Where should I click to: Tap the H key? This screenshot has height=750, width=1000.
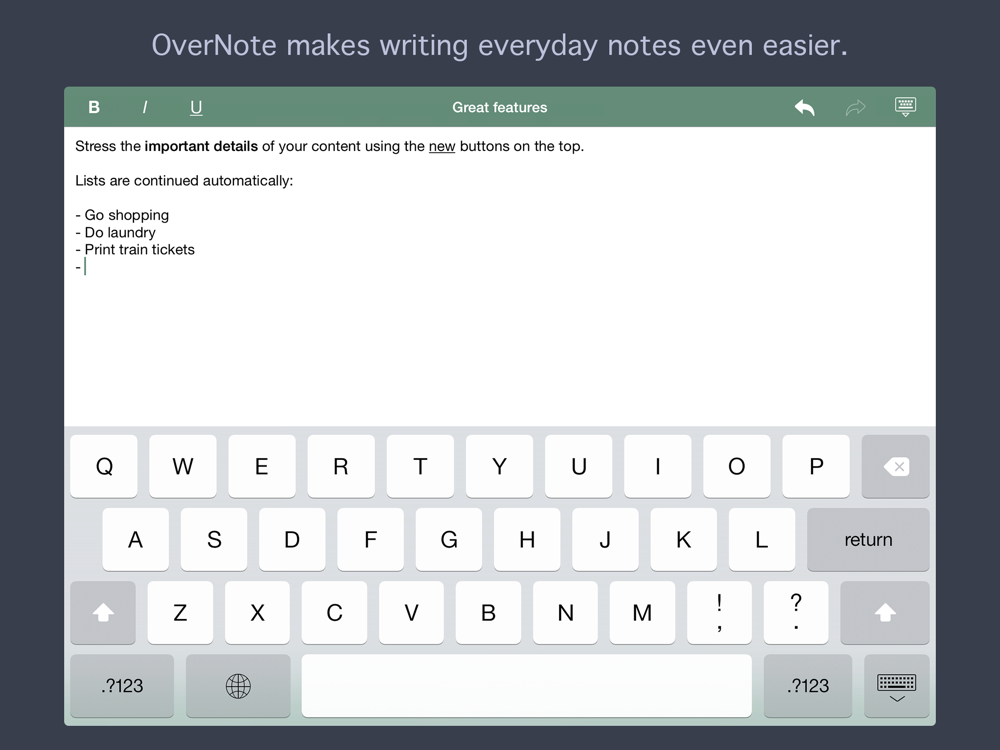(x=527, y=540)
